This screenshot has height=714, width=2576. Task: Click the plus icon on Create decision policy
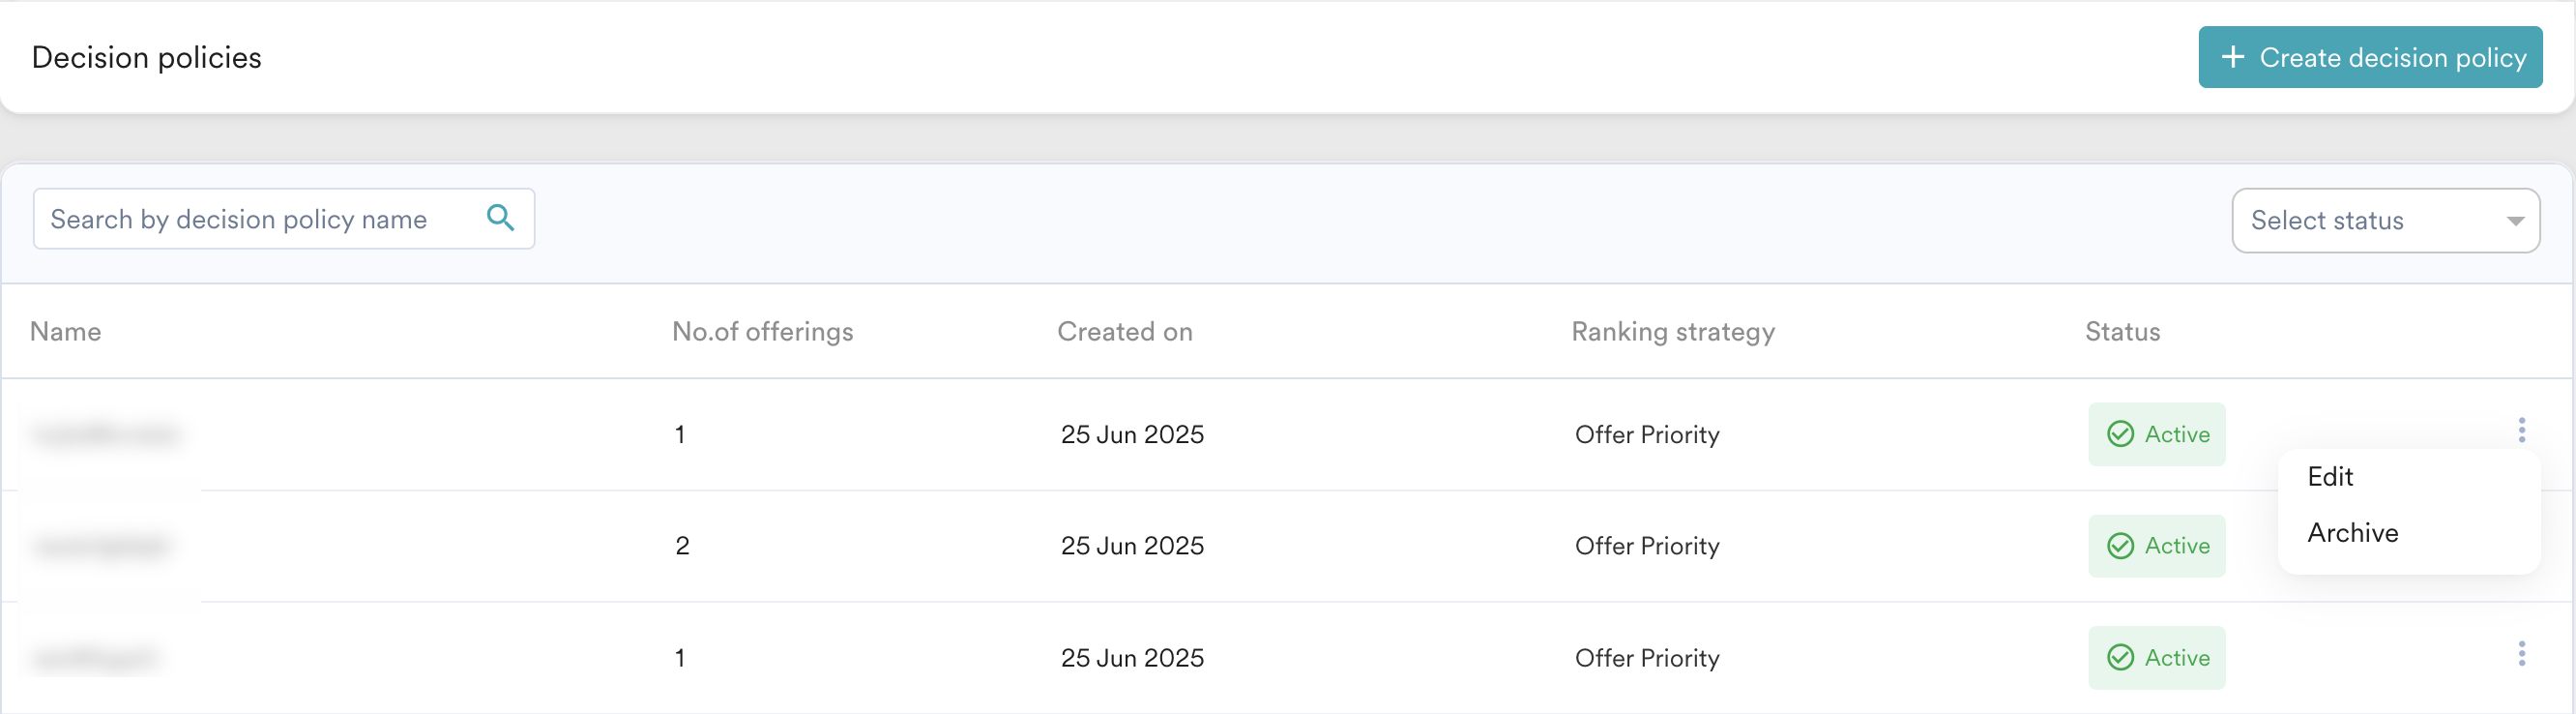2234,57
